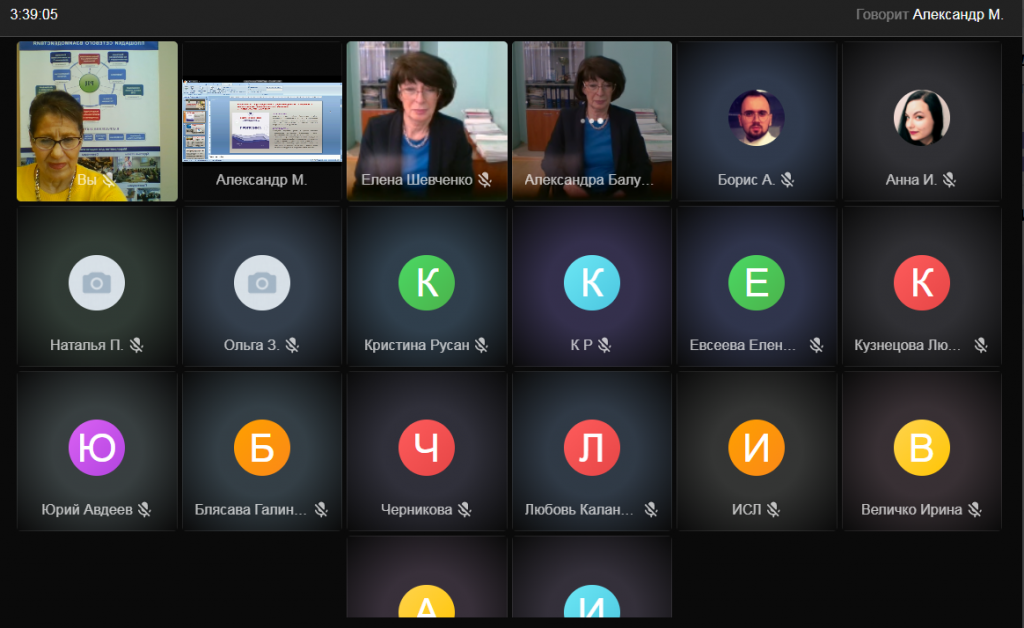
Task: Click the muted mic icon next to Ольга З.
Action: 292,345
